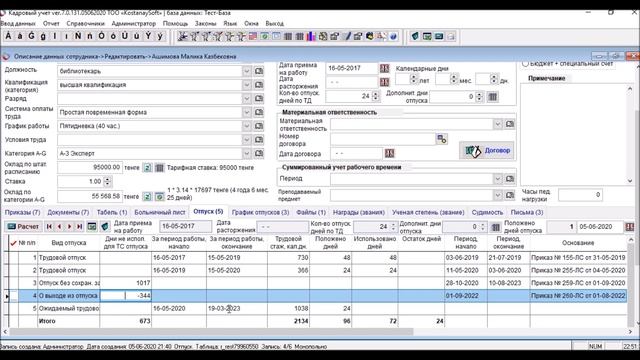
Task: Click the icon beside Номер договора field
Action: tap(441, 139)
